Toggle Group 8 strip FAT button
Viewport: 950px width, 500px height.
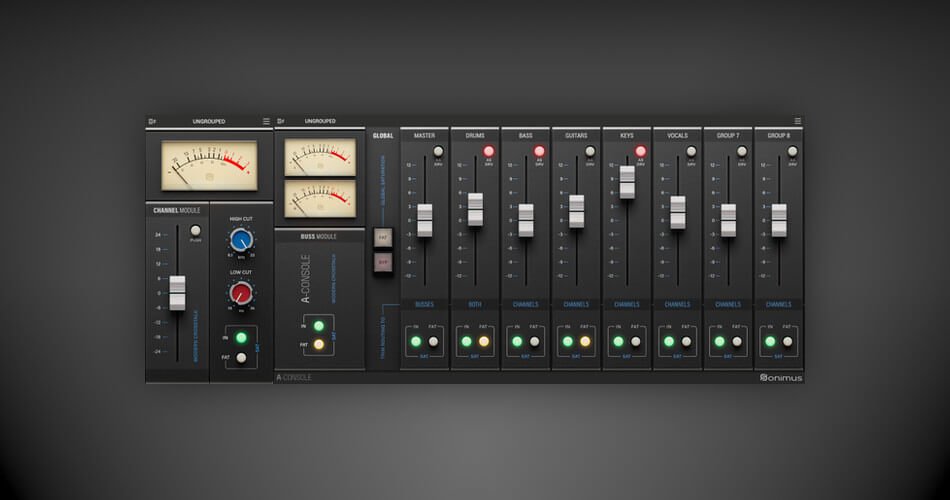[x=787, y=342]
